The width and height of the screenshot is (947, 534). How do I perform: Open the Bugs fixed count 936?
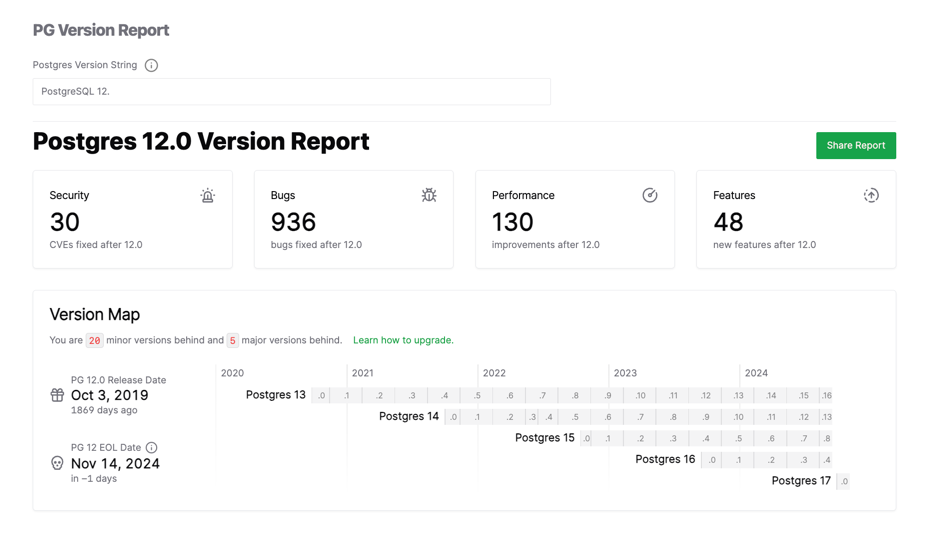click(x=293, y=222)
